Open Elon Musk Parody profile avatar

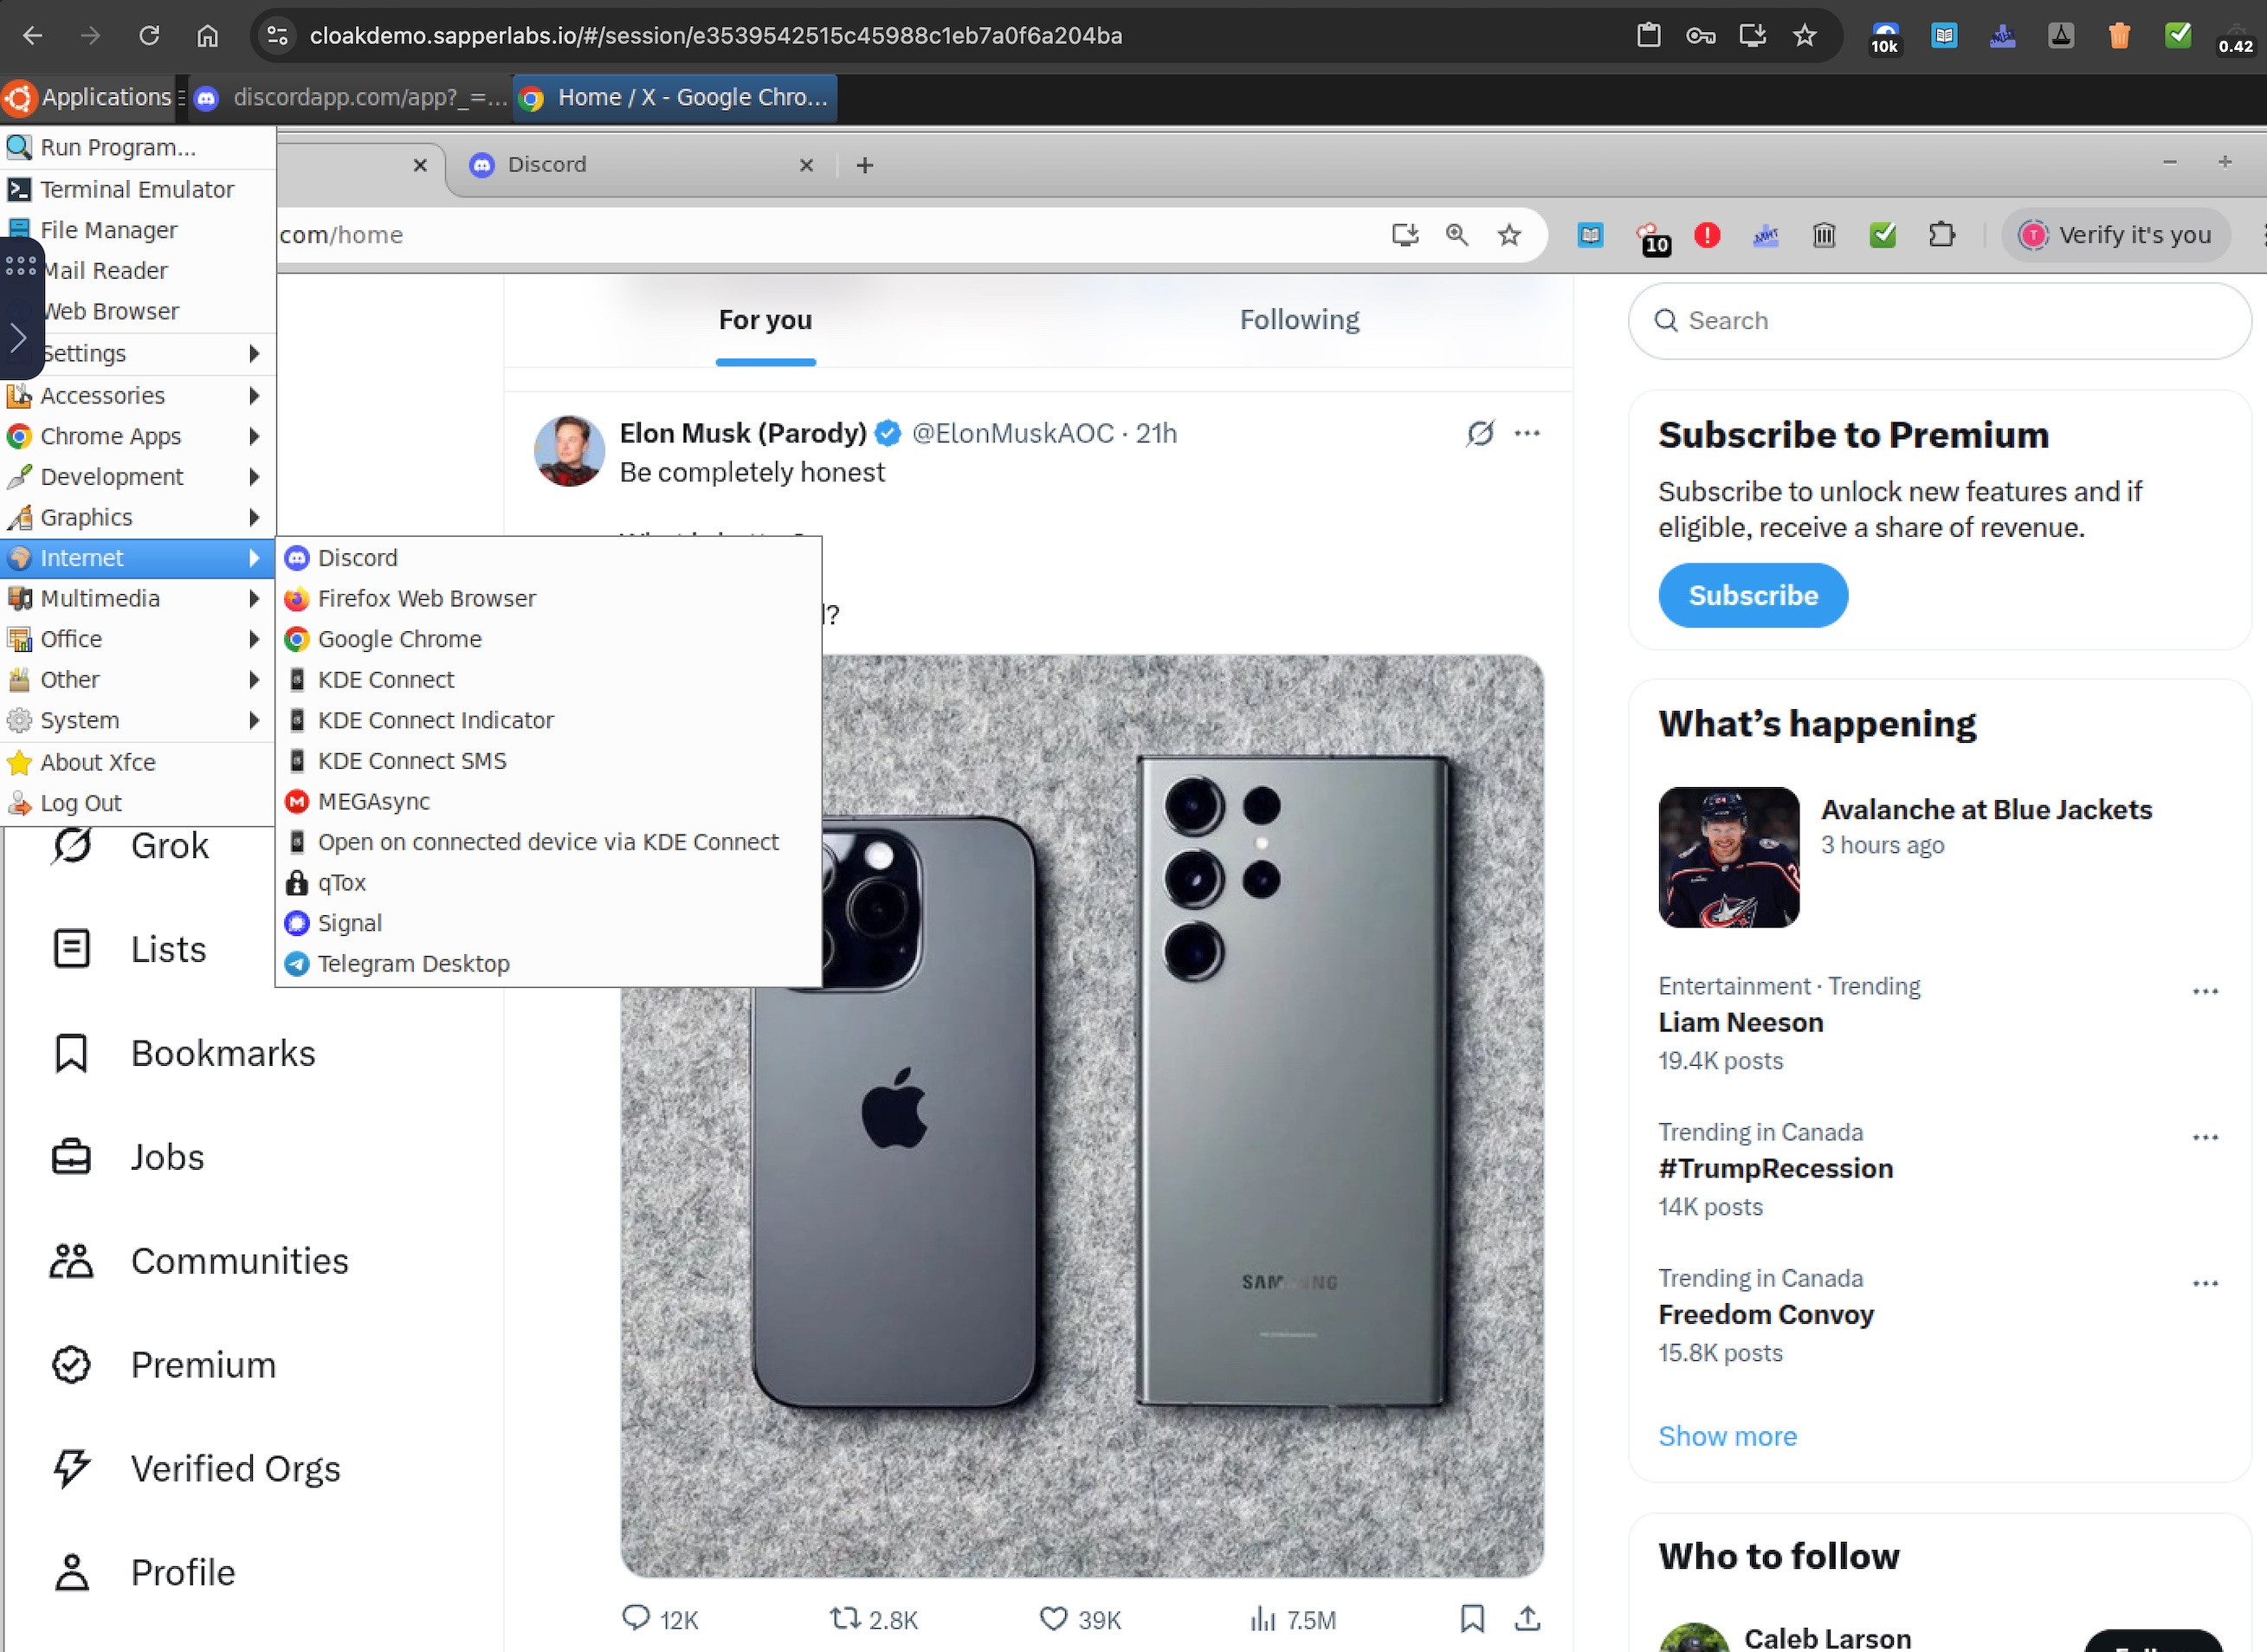[569, 451]
